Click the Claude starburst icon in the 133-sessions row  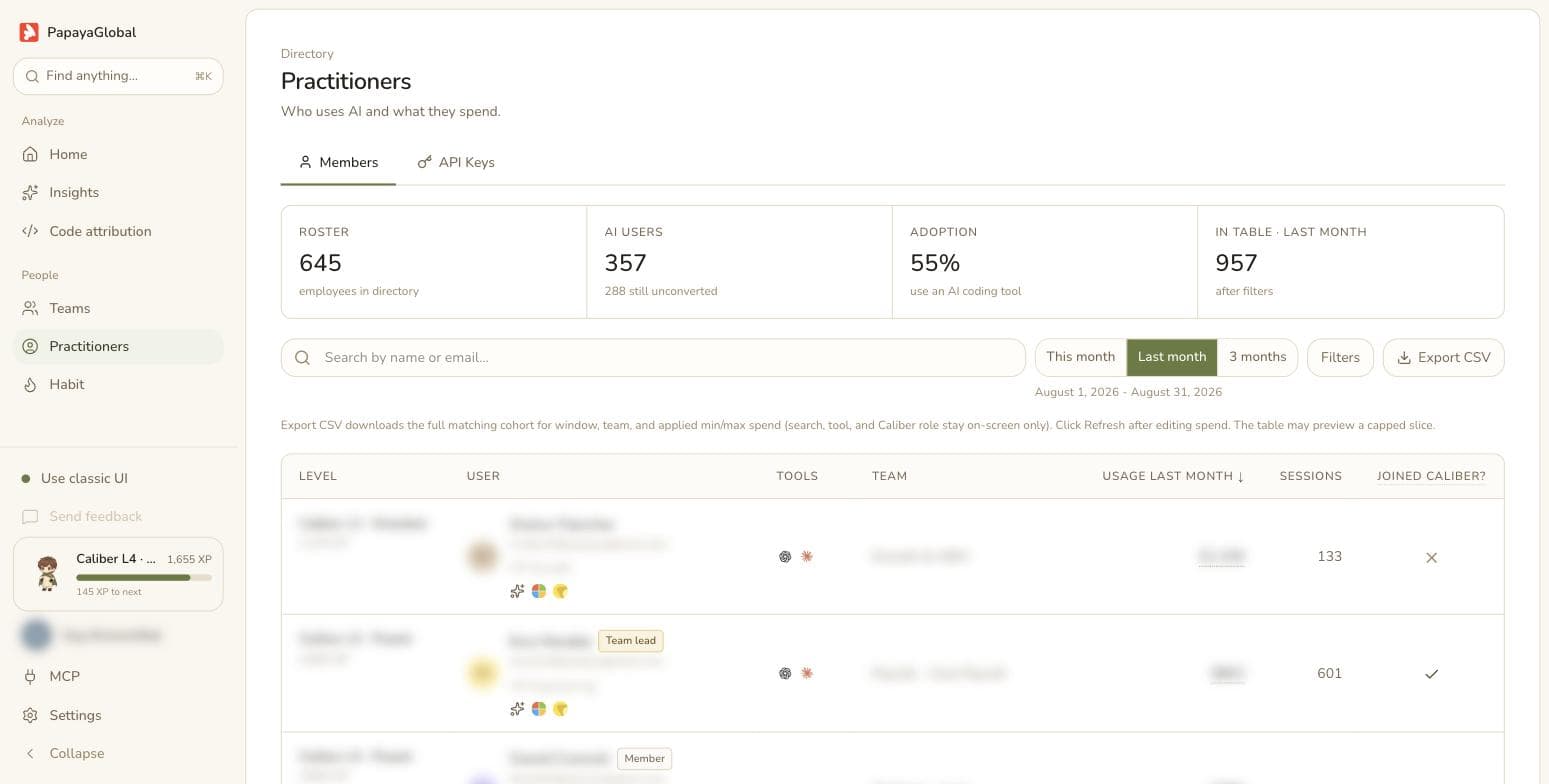(x=807, y=556)
